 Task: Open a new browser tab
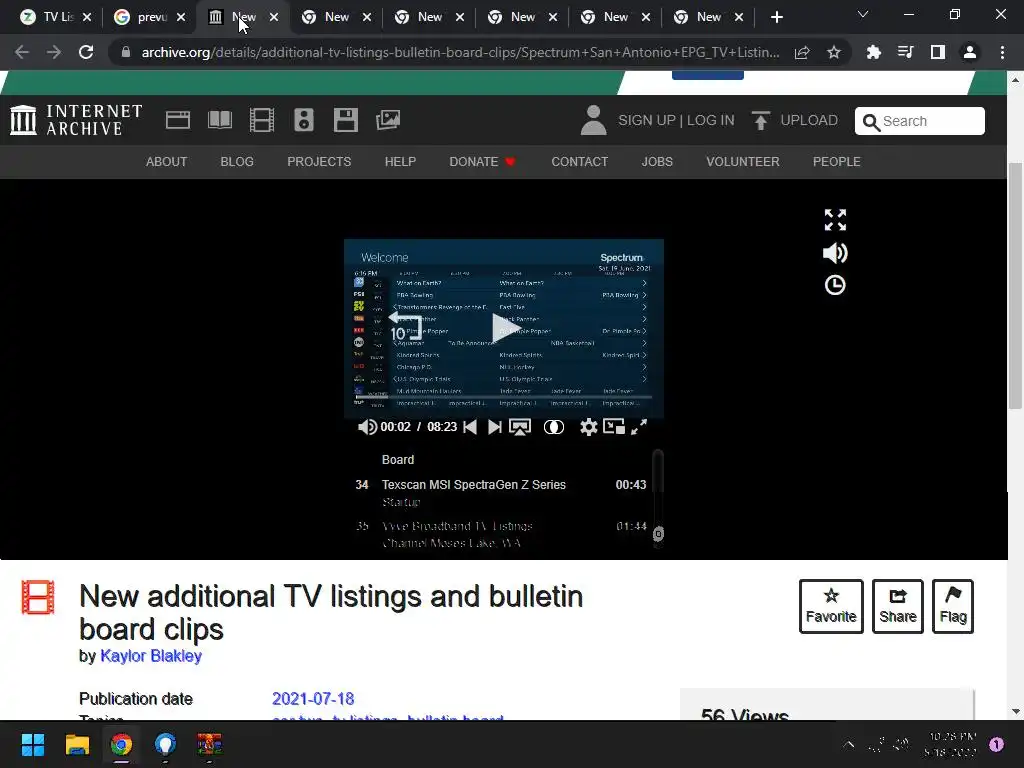tap(776, 17)
